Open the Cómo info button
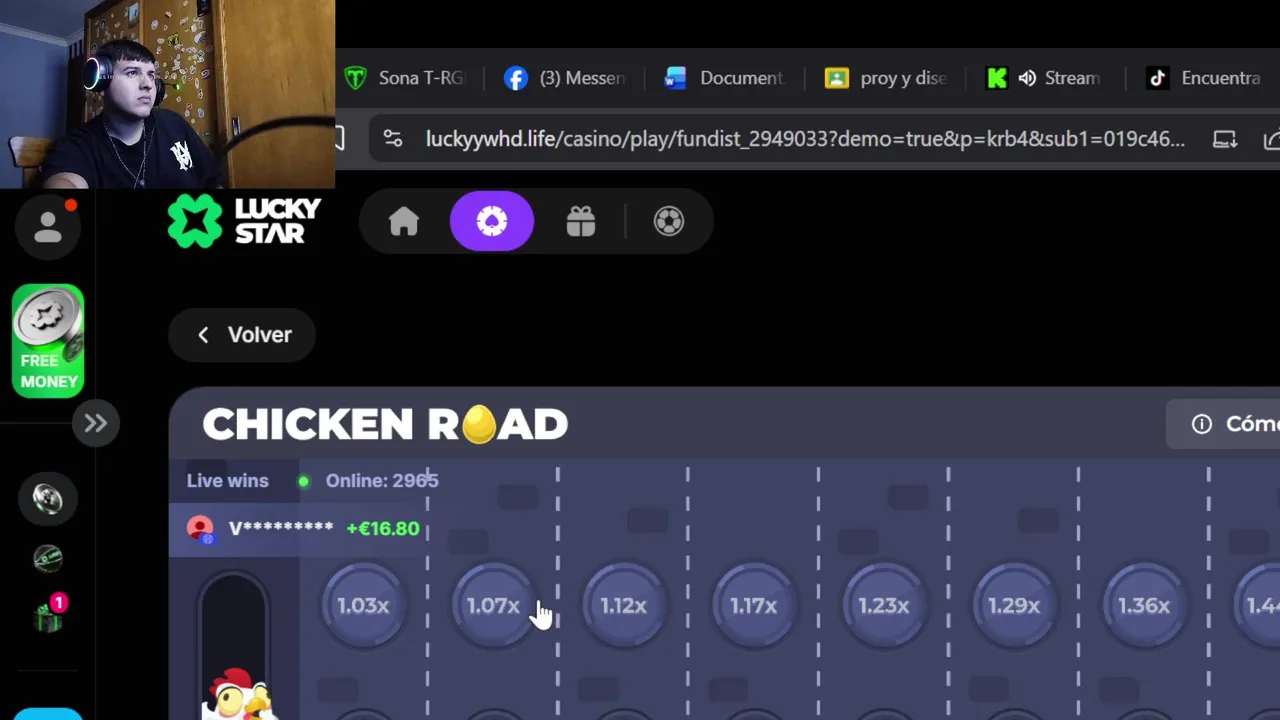1280x720 pixels. (x=1223, y=424)
